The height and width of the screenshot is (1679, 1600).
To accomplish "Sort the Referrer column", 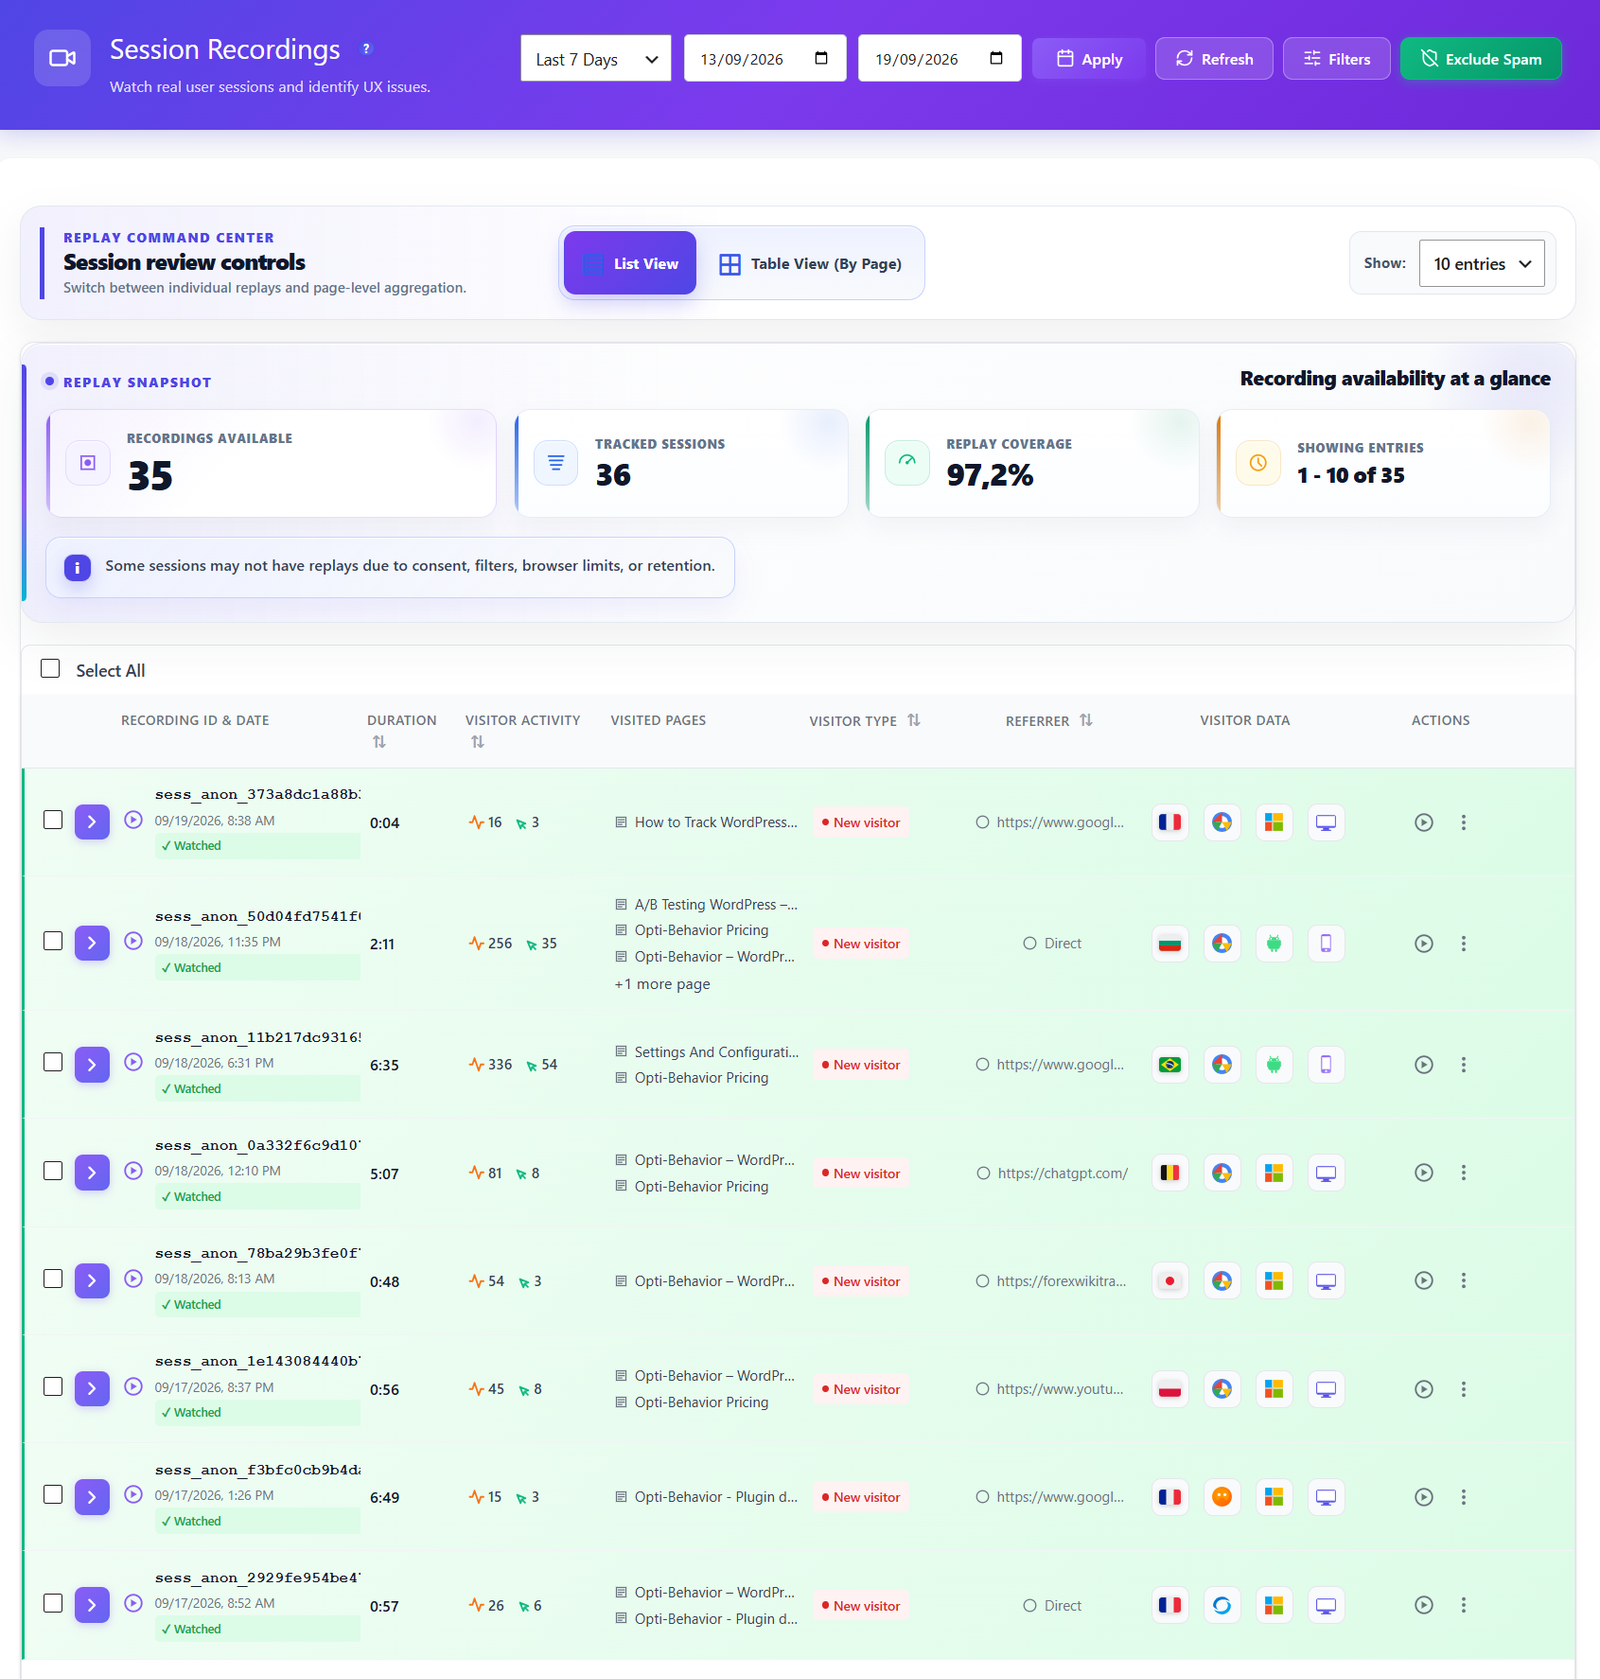I will coord(1086,720).
